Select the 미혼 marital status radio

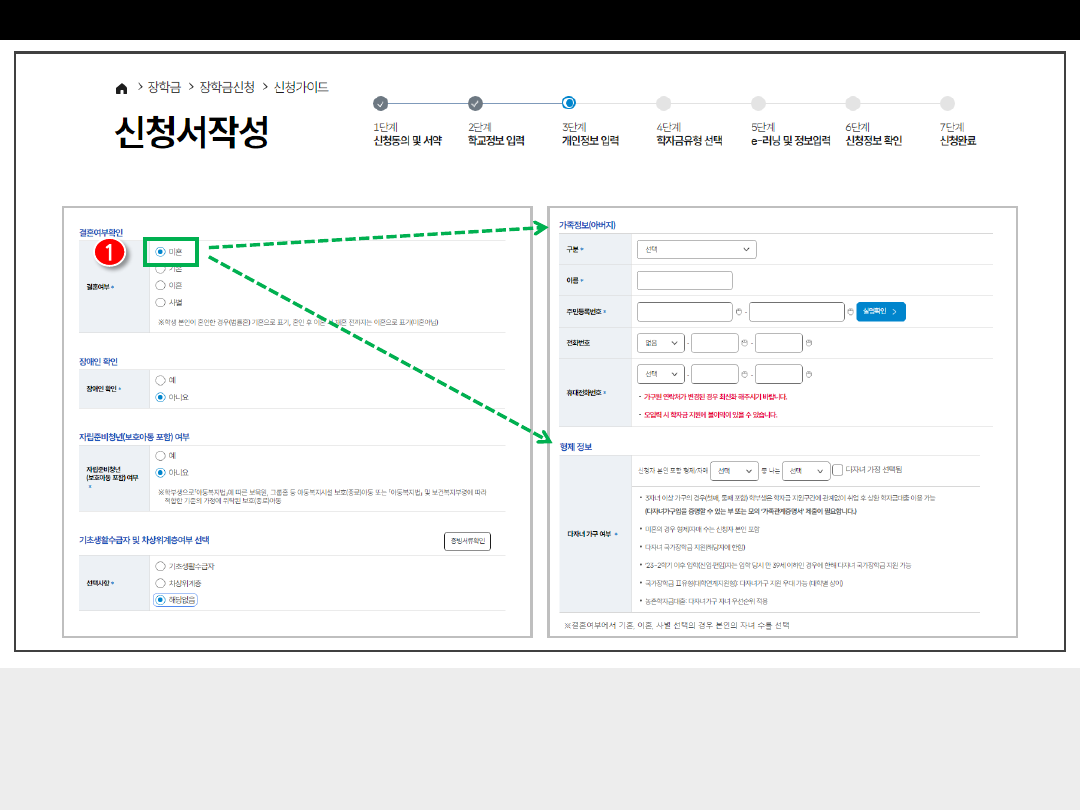point(160,252)
